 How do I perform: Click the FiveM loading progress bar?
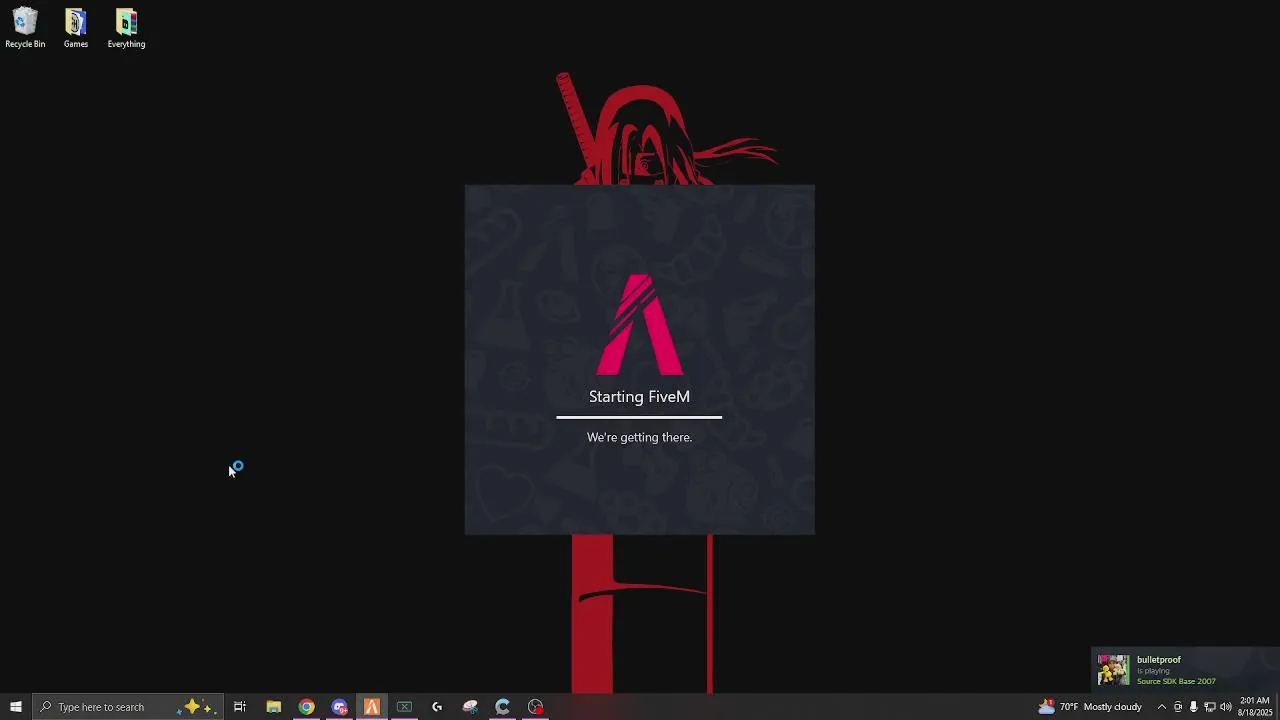pos(639,417)
